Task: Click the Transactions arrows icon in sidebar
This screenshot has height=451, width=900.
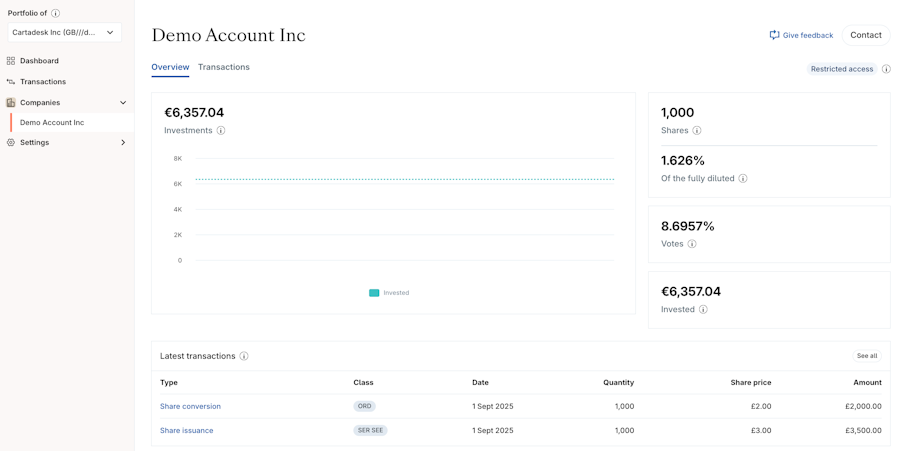Action: [11, 82]
